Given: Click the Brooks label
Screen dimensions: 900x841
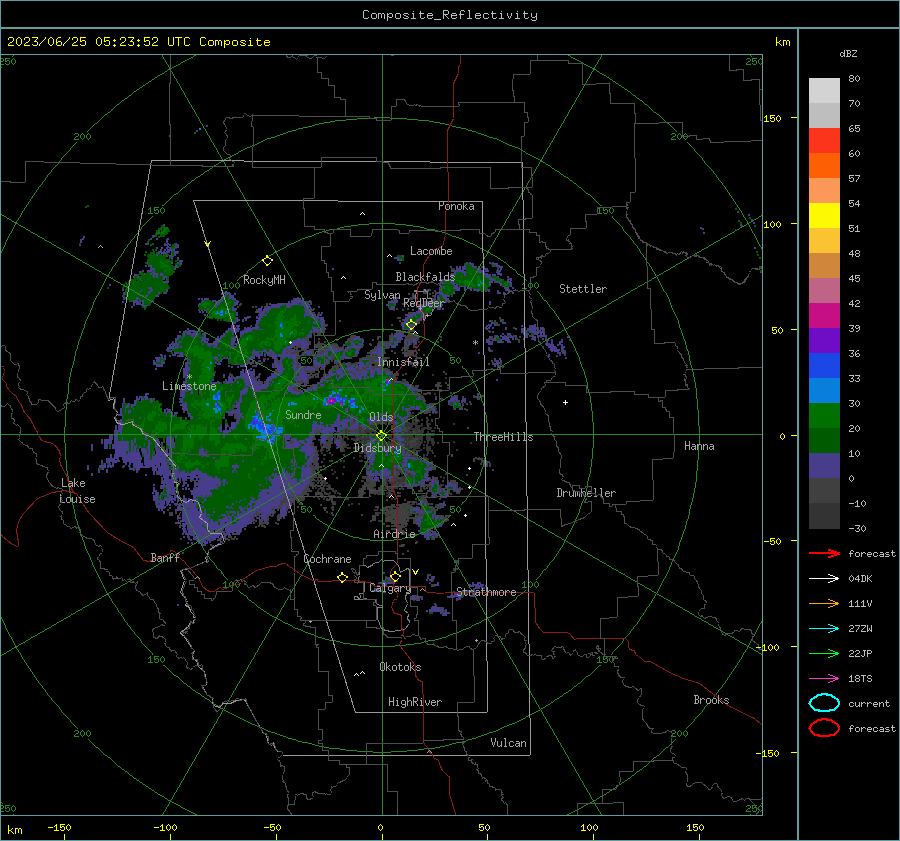Looking at the screenshot, I should tap(711, 700).
